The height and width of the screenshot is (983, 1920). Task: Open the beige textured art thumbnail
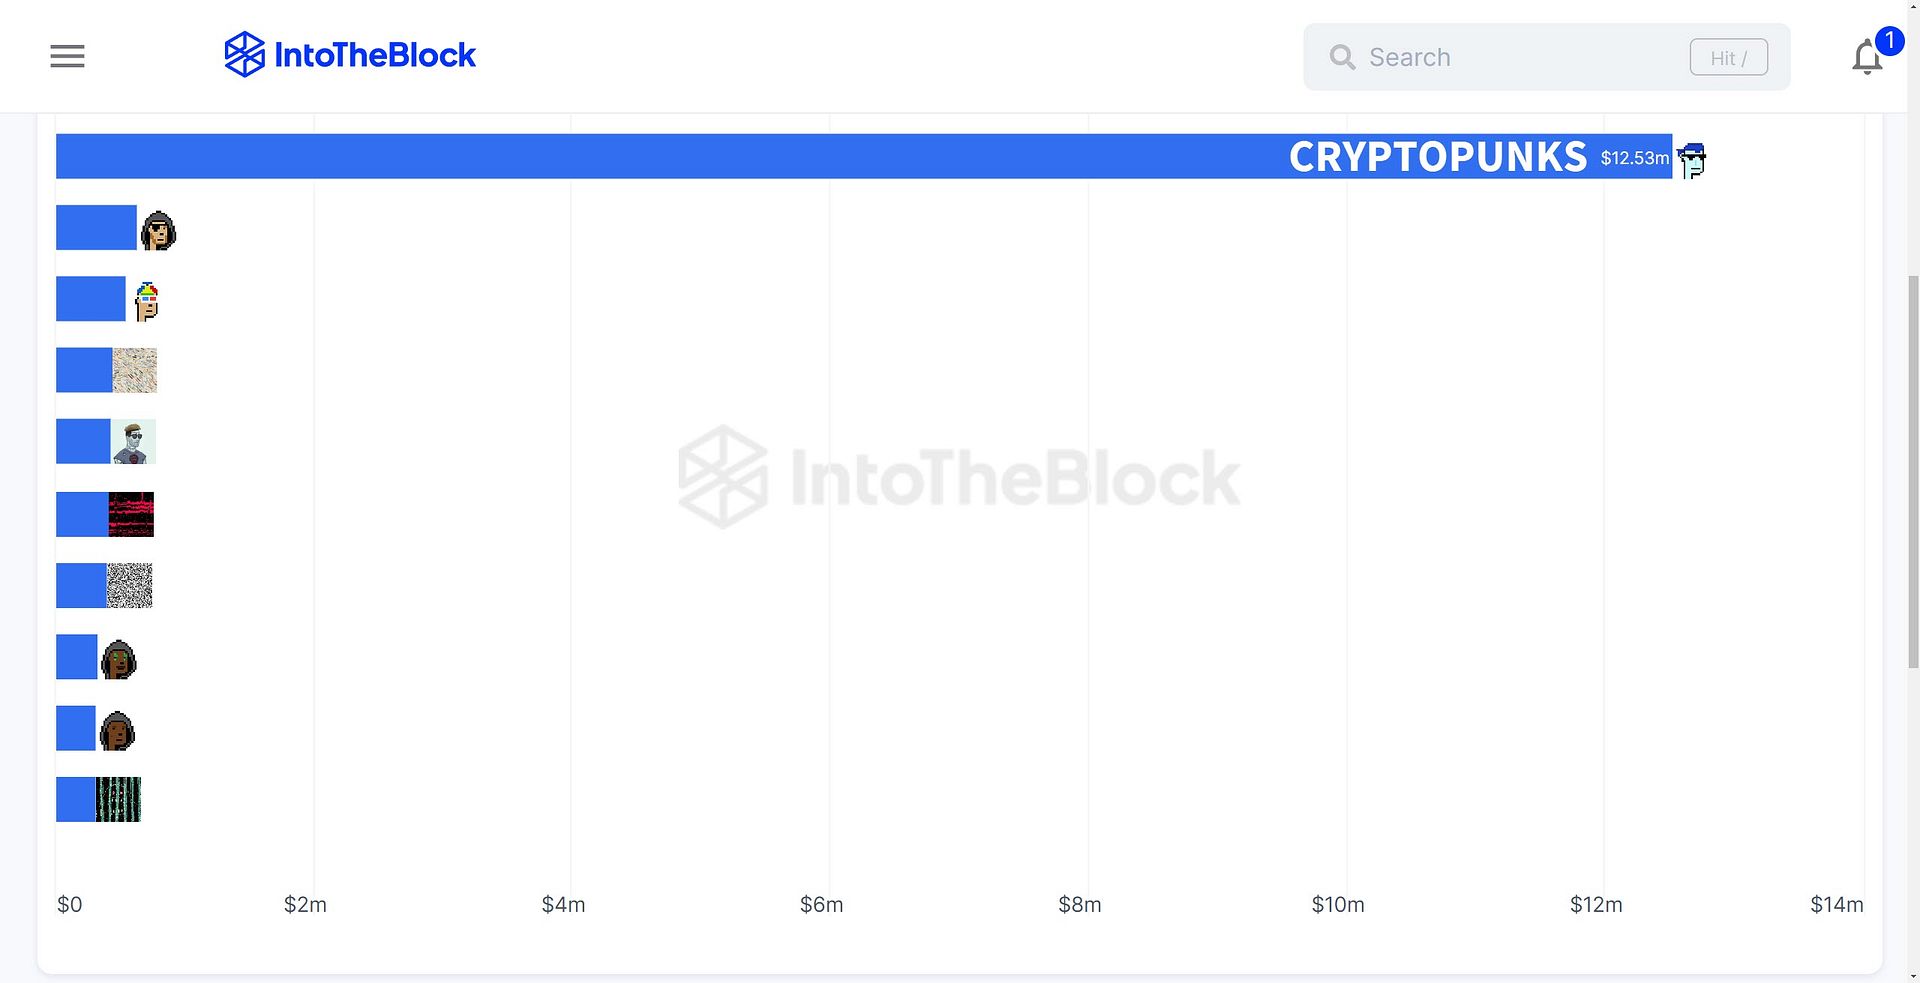coord(135,370)
